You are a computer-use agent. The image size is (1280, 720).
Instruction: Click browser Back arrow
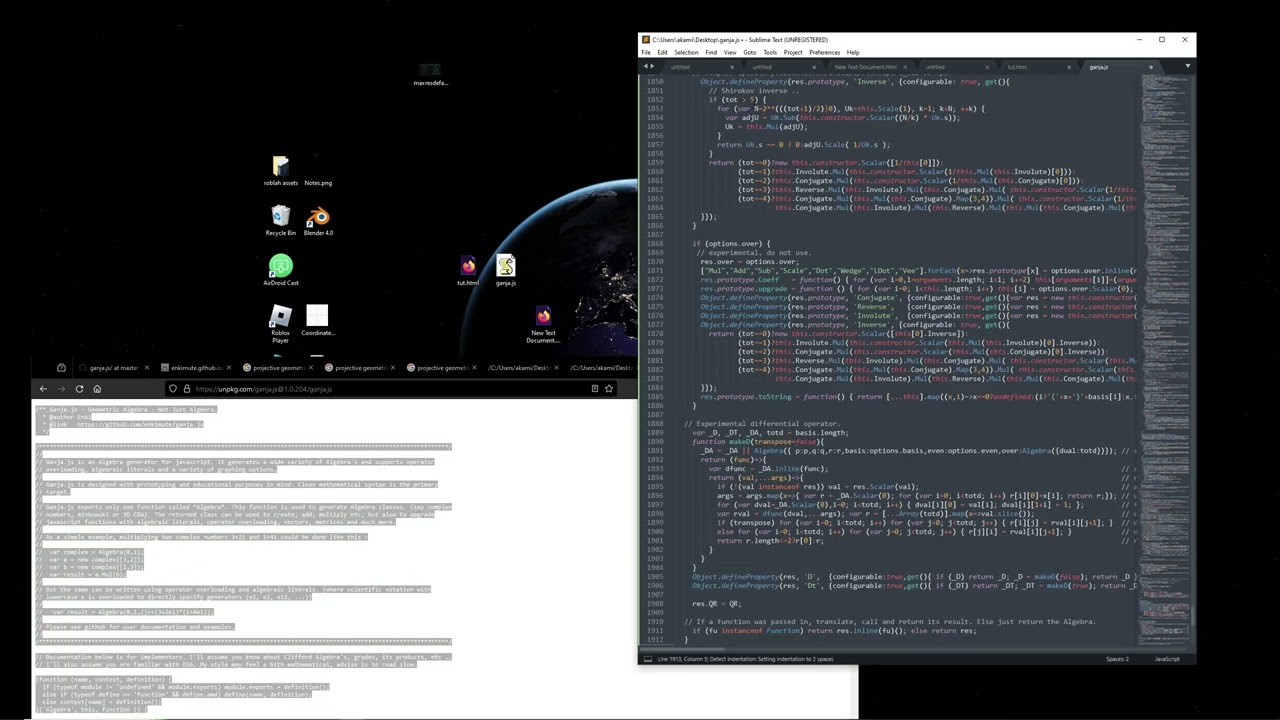(x=43, y=389)
